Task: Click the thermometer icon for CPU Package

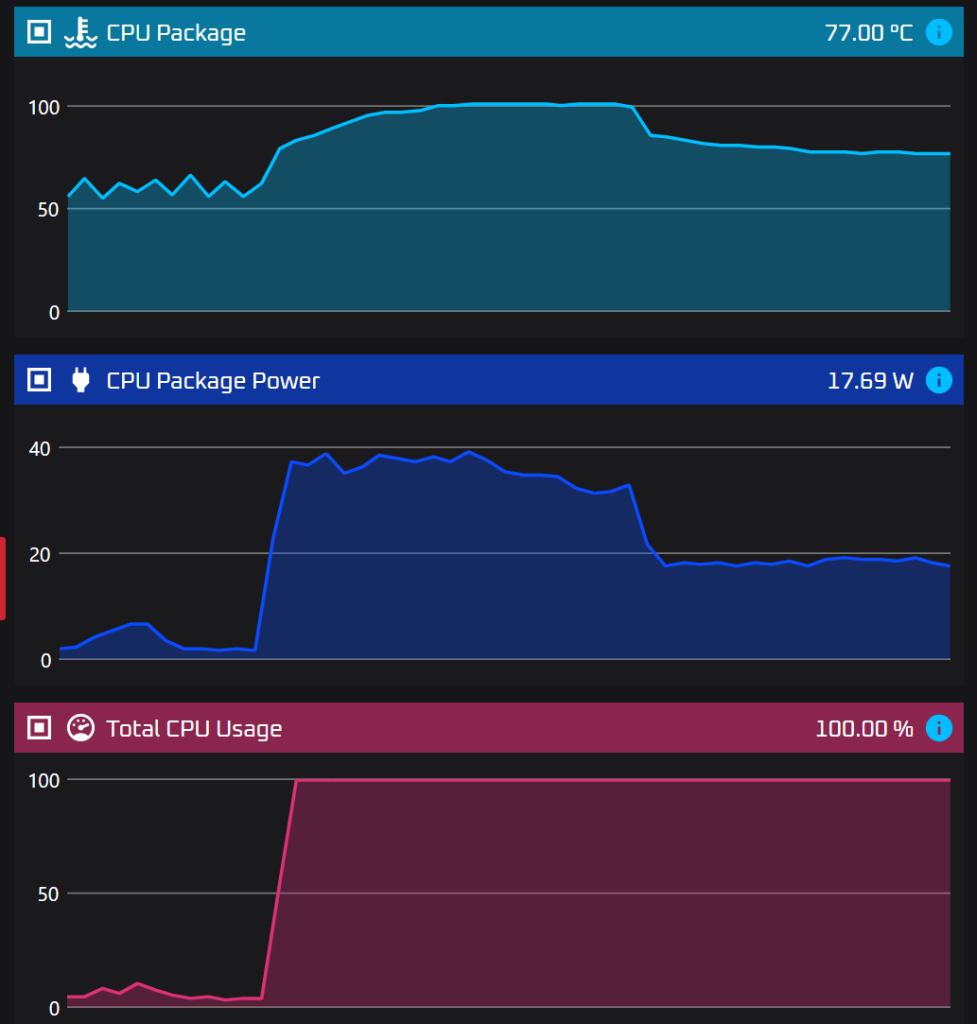Action: [80, 33]
